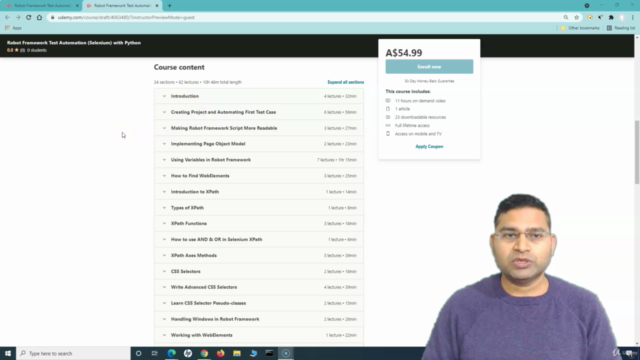Click the Access on mobile and TV icon
Image resolution: width=640 pixels, height=360 pixels.
[x=388, y=134]
